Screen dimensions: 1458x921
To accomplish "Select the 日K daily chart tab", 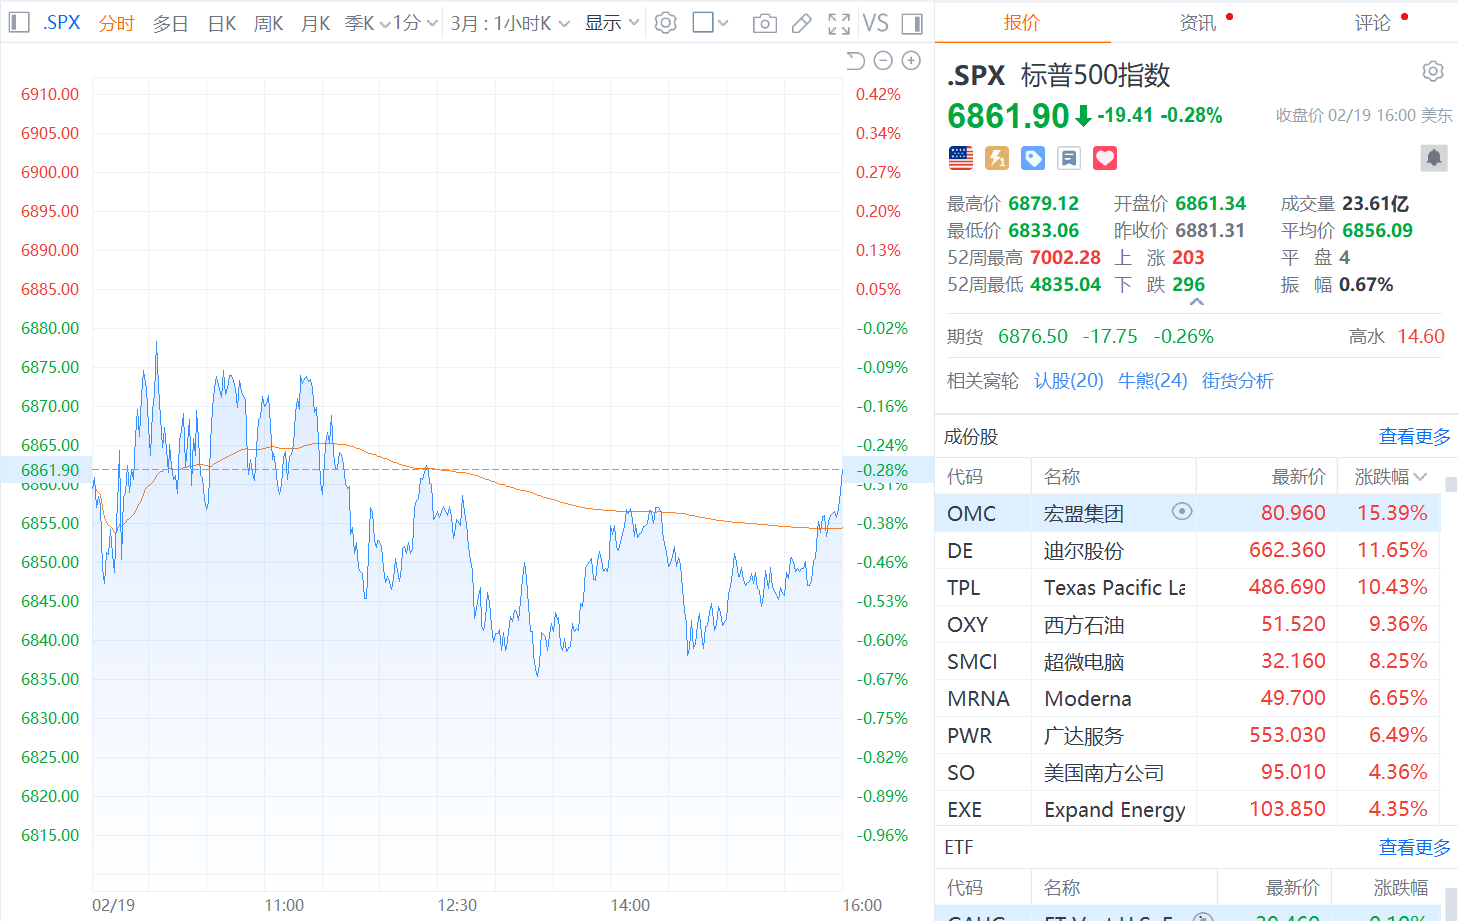I will pos(221,23).
